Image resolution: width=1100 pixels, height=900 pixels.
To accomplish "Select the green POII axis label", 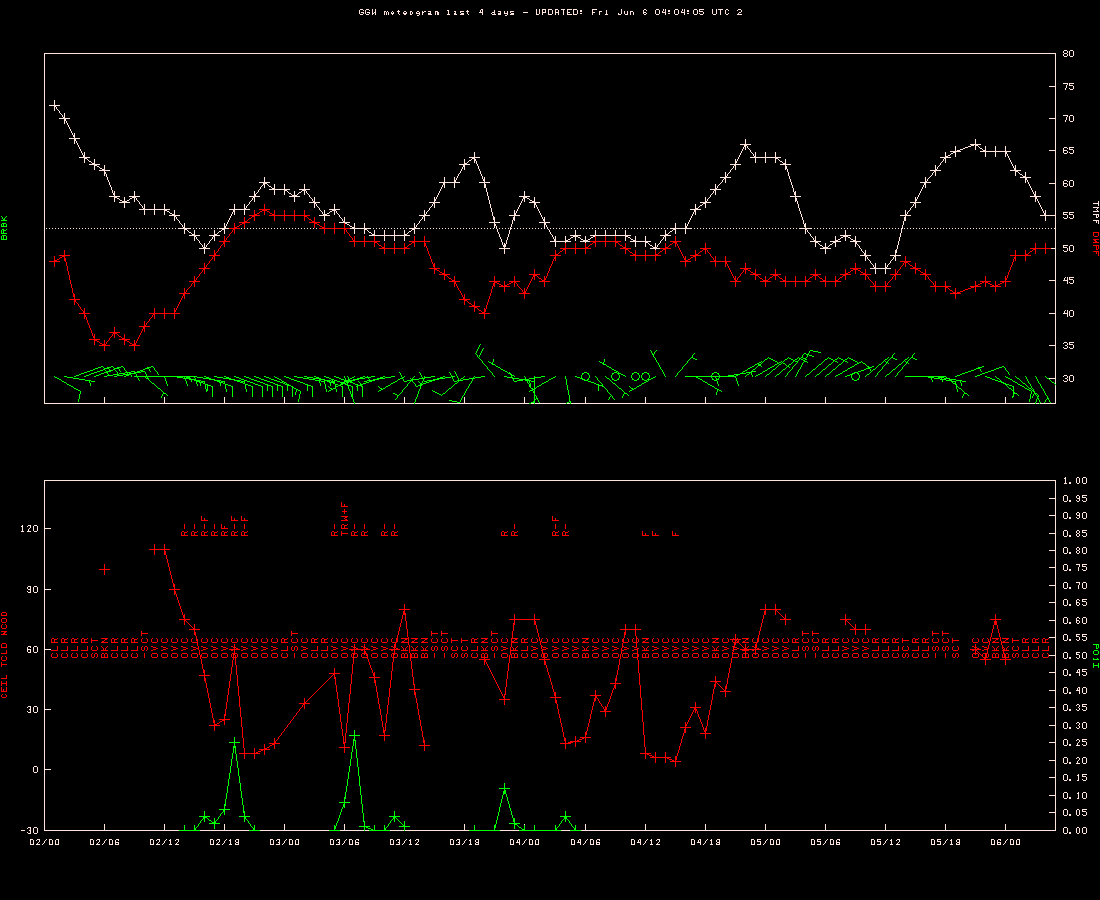I will click(x=1095, y=654).
